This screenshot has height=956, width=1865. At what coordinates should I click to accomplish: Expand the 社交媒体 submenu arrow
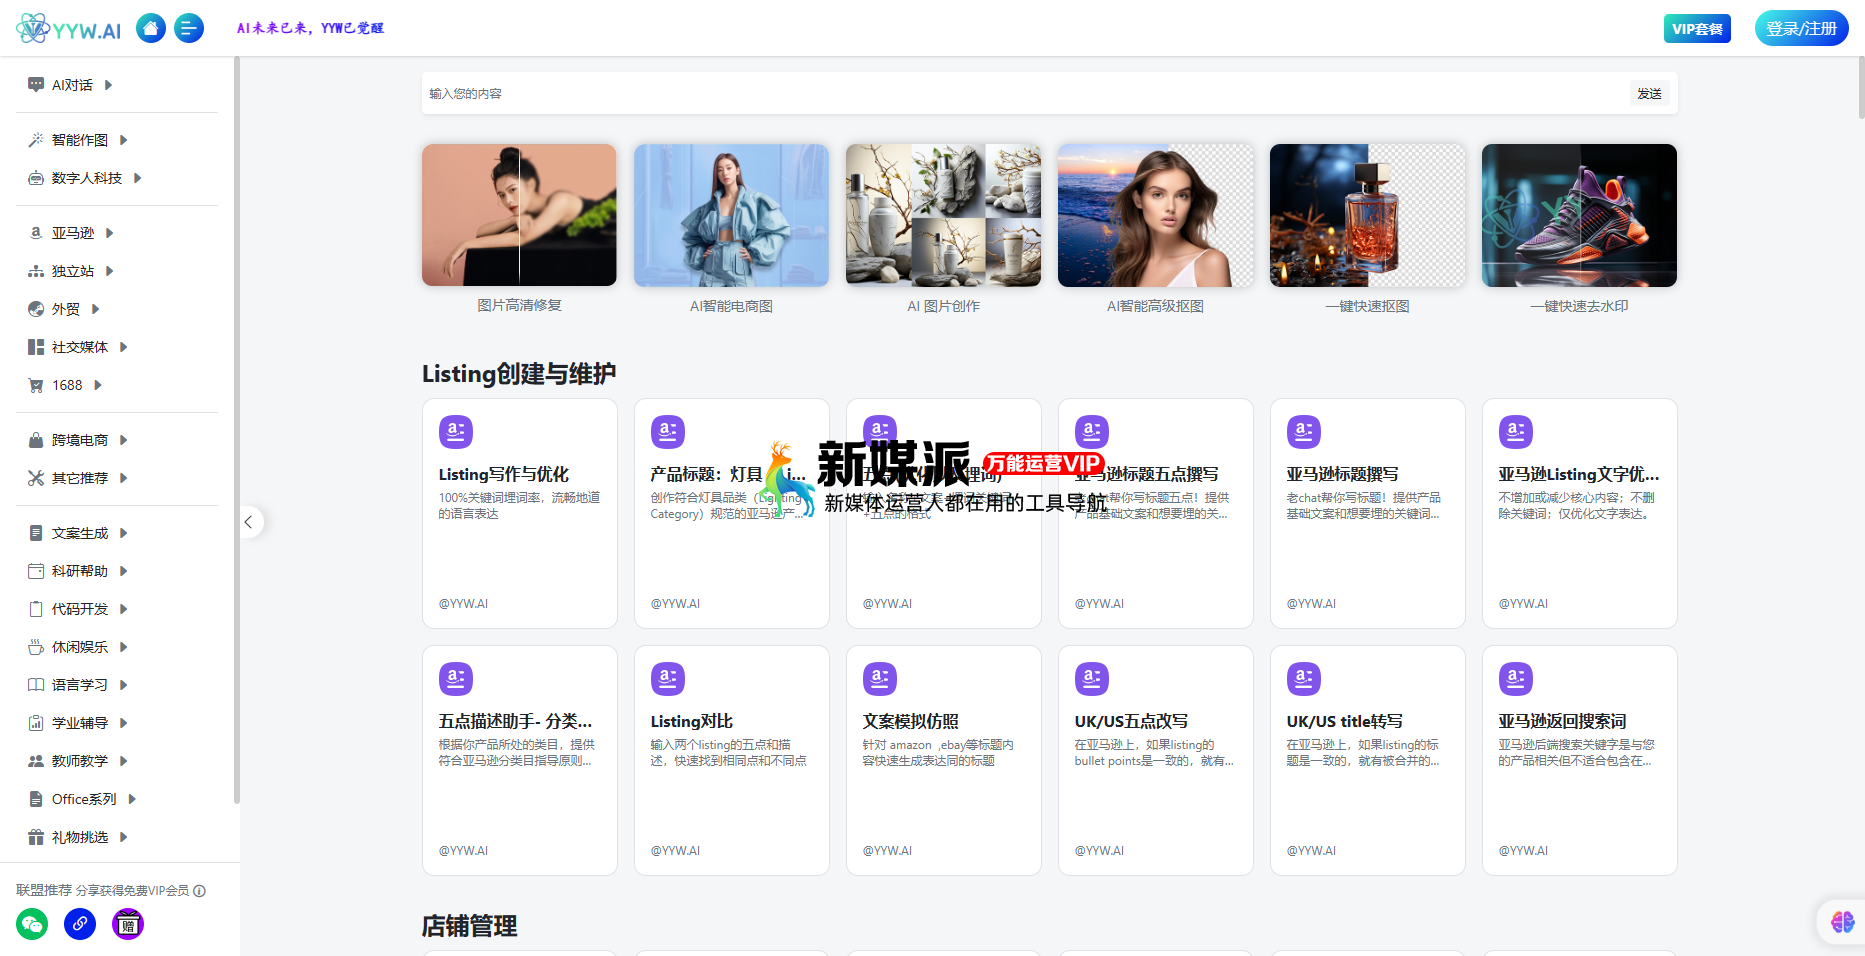(x=124, y=347)
